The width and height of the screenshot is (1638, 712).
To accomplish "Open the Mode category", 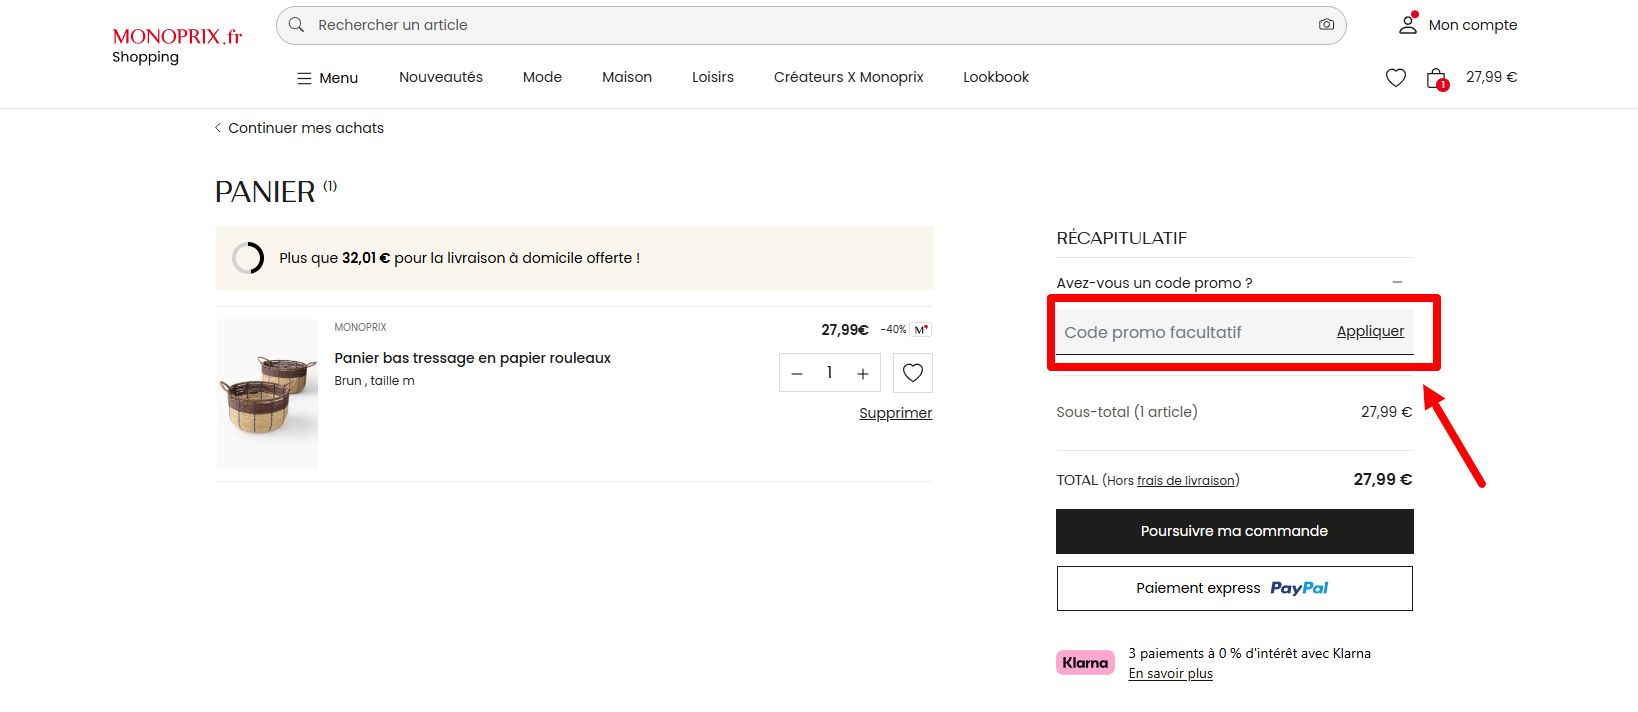I will click(x=542, y=77).
